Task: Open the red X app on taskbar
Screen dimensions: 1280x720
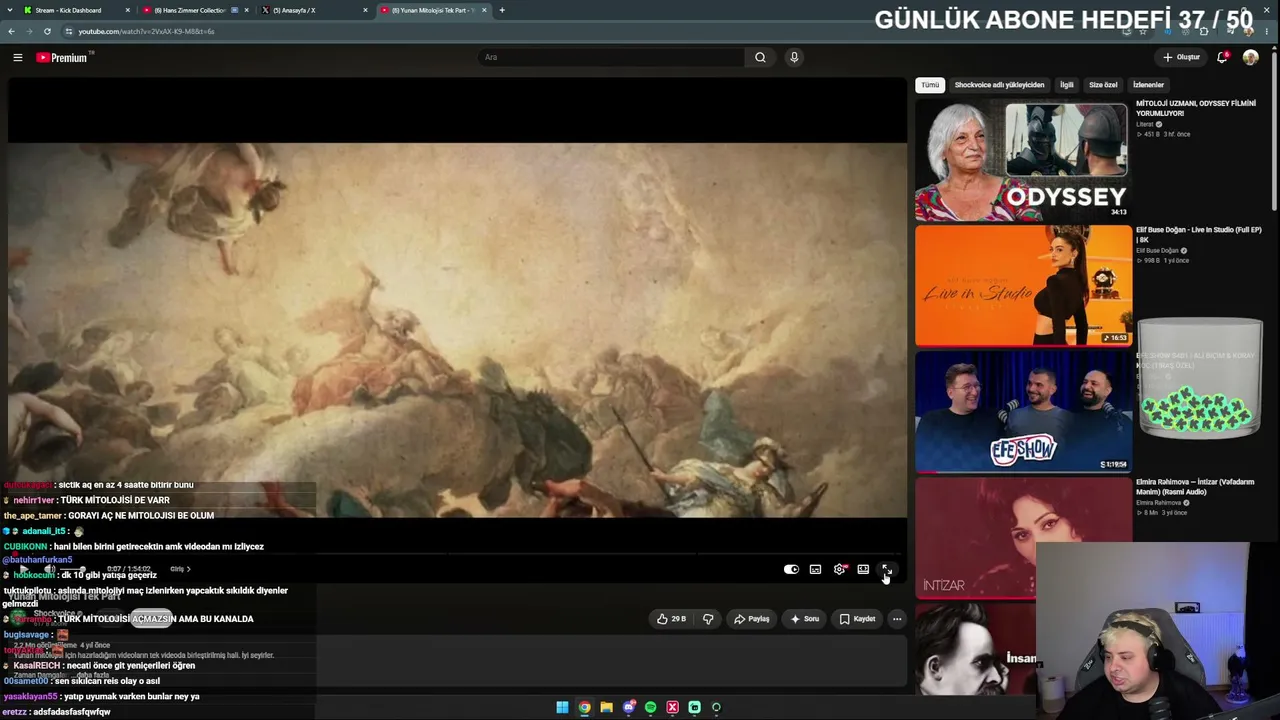Action: click(672, 707)
